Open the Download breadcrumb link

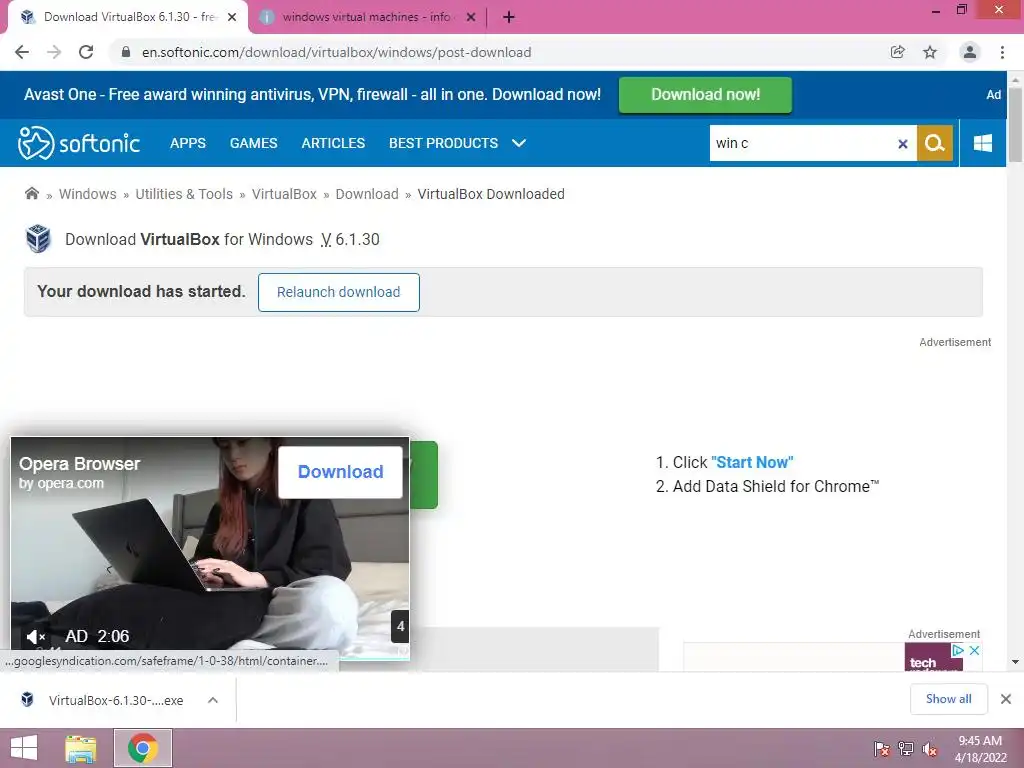367,194
